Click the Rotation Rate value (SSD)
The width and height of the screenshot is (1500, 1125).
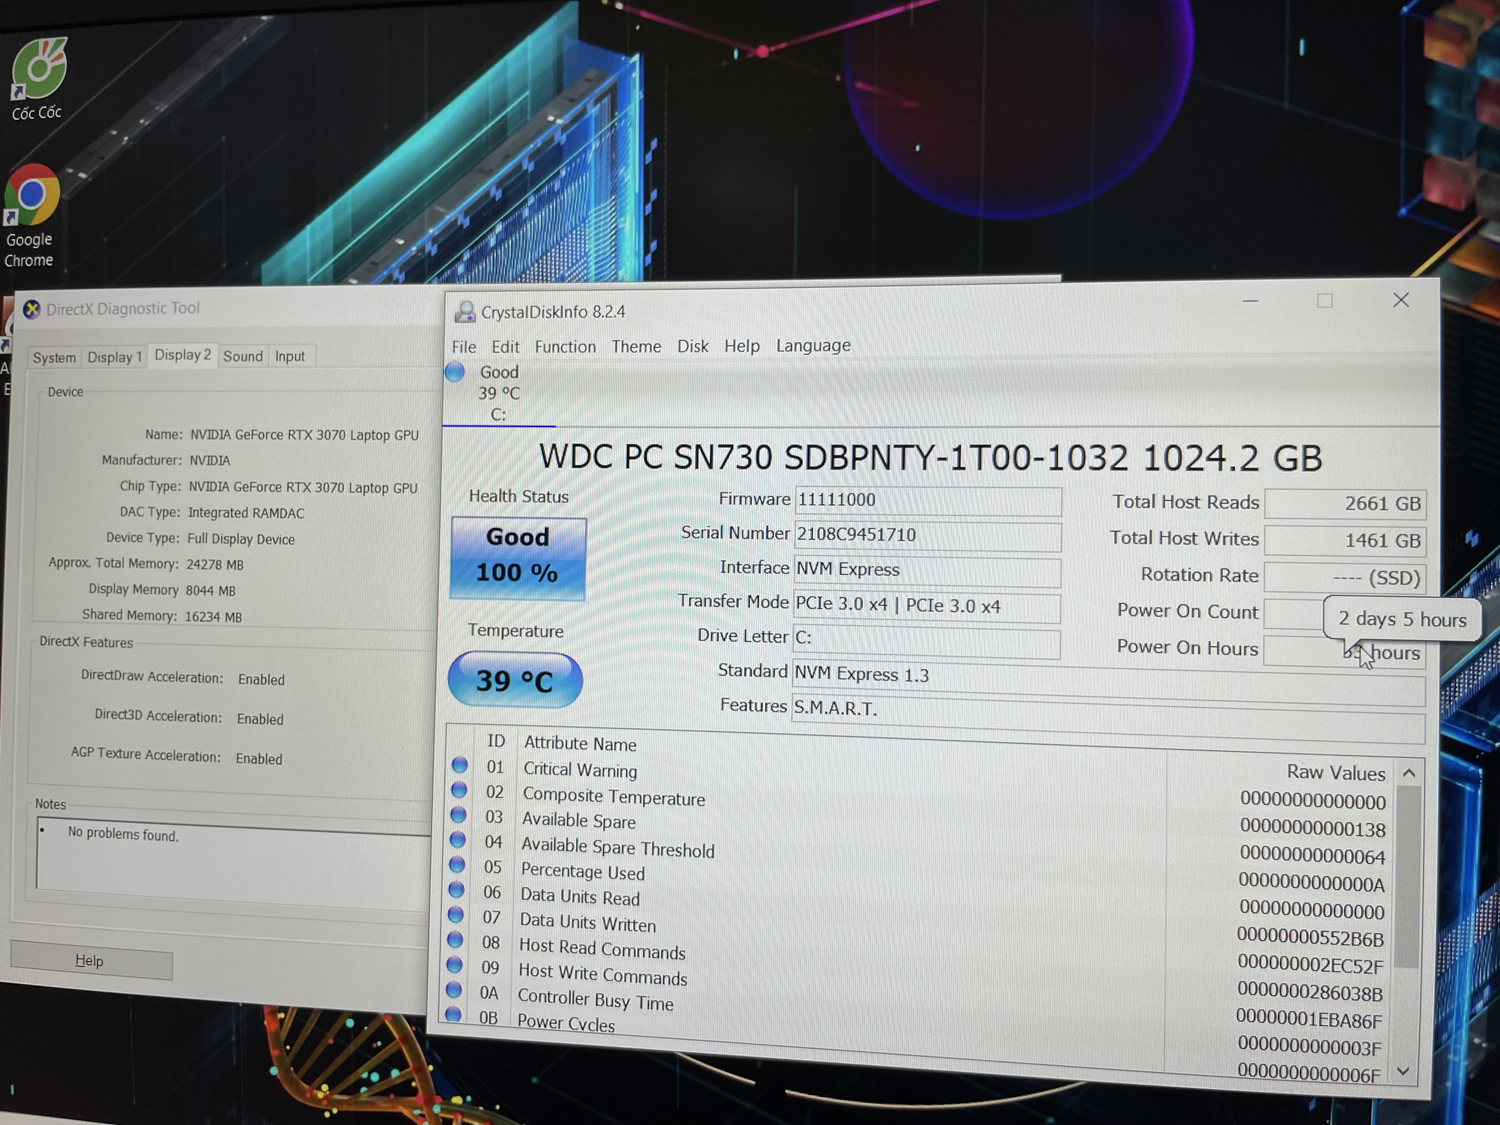(1345, 578)
